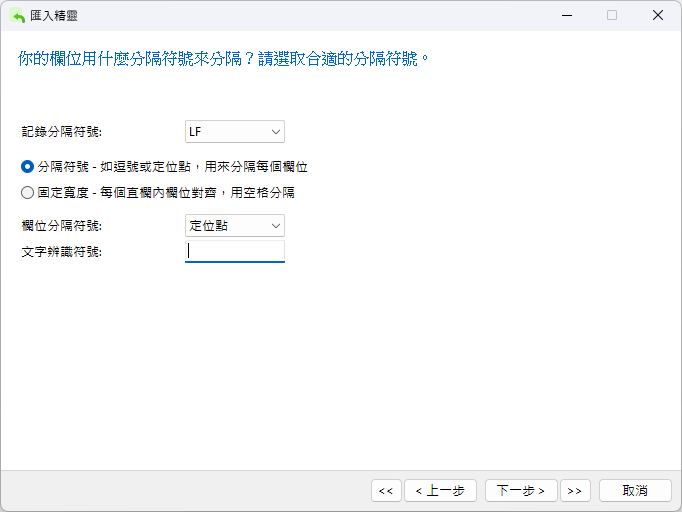The height and width of the screenshot is (512, 682).
Task: Click the 匯入精靈 app icon in title bar
Action: coord(17,15)
